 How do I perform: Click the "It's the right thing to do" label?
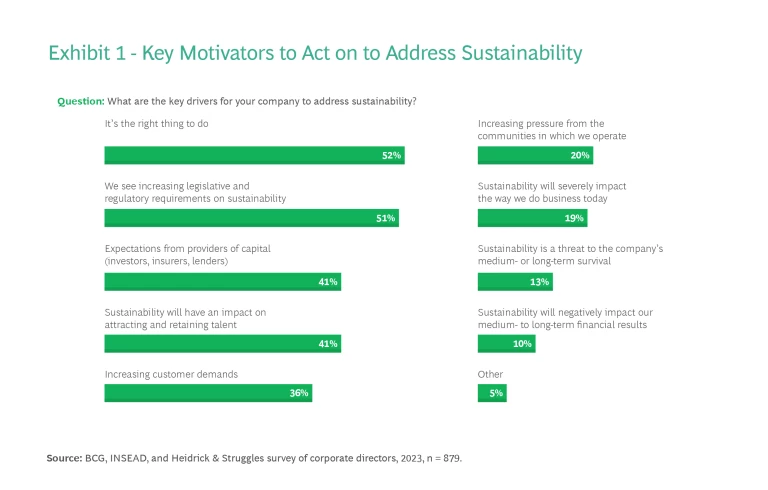coord(163,123)
